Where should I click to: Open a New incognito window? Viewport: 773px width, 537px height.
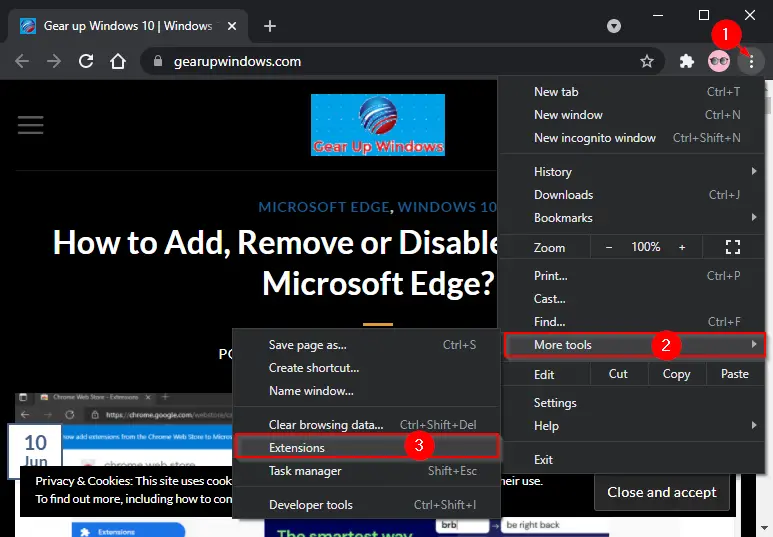pos(634,138)
